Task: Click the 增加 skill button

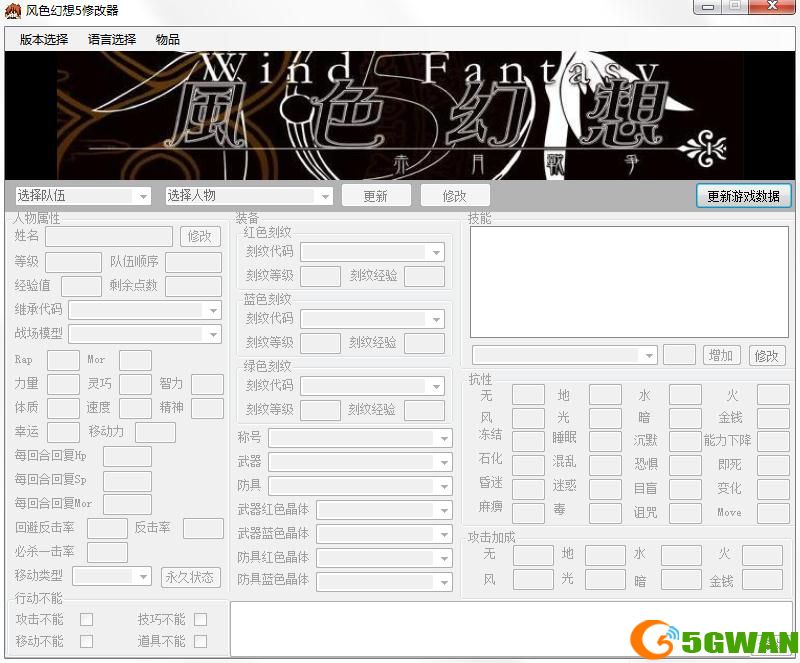Action: pos(721,355)
